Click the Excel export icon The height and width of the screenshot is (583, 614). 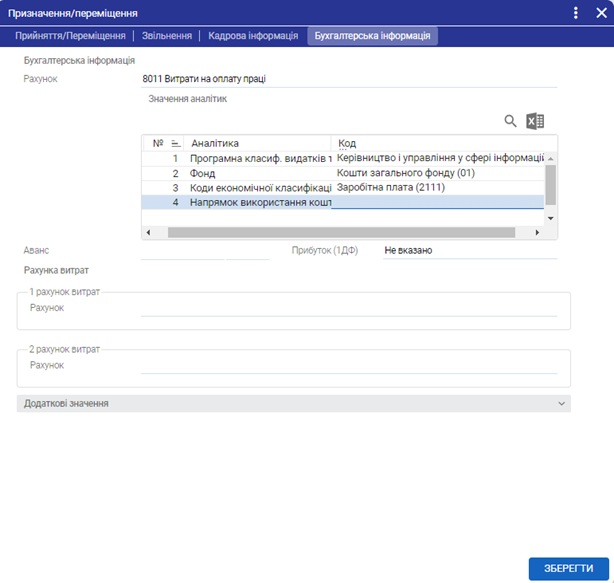pos(536,121)
